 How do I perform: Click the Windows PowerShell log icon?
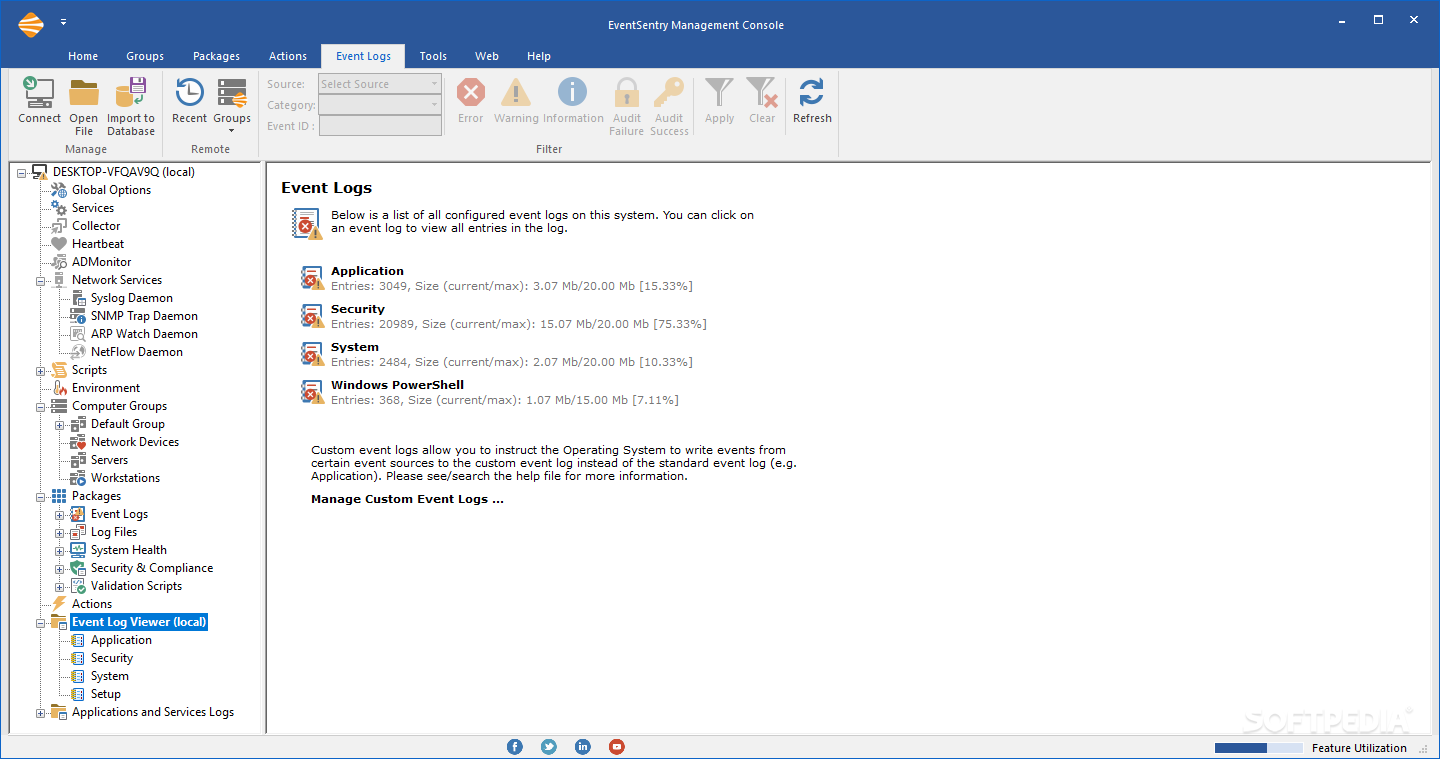[313, 392]
